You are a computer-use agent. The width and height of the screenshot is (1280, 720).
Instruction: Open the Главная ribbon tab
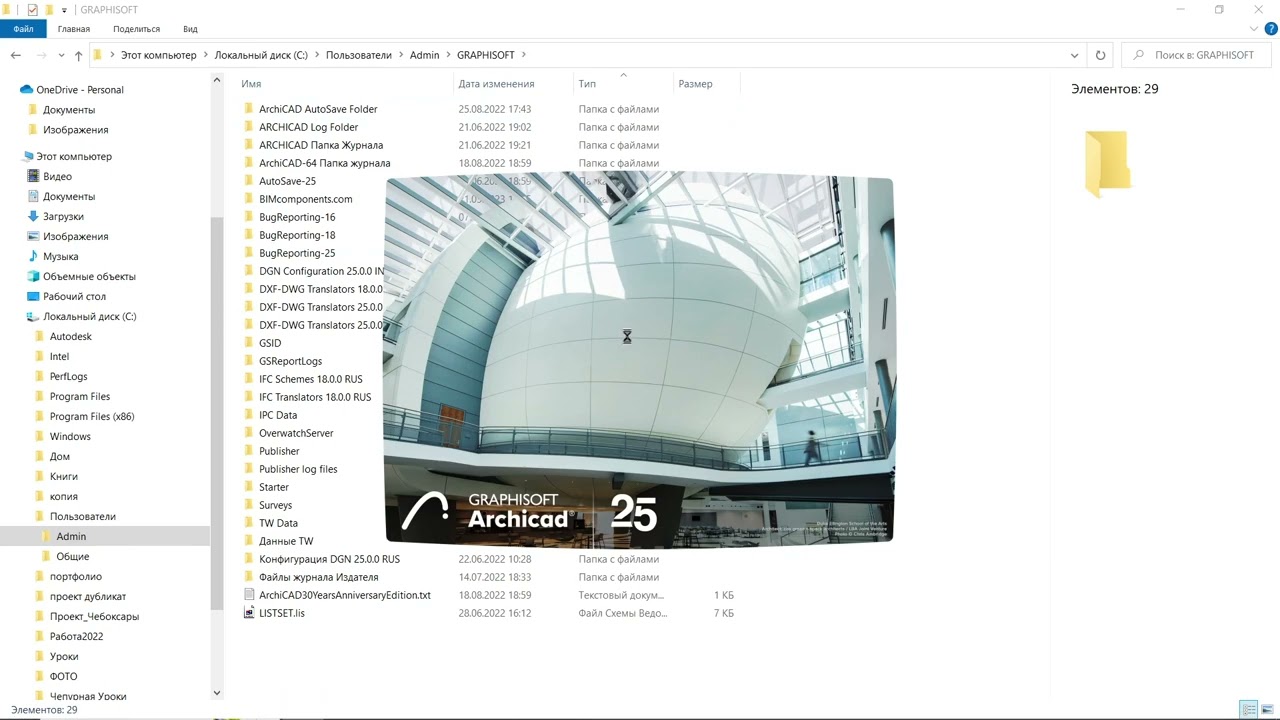click(x=74, y=29)
